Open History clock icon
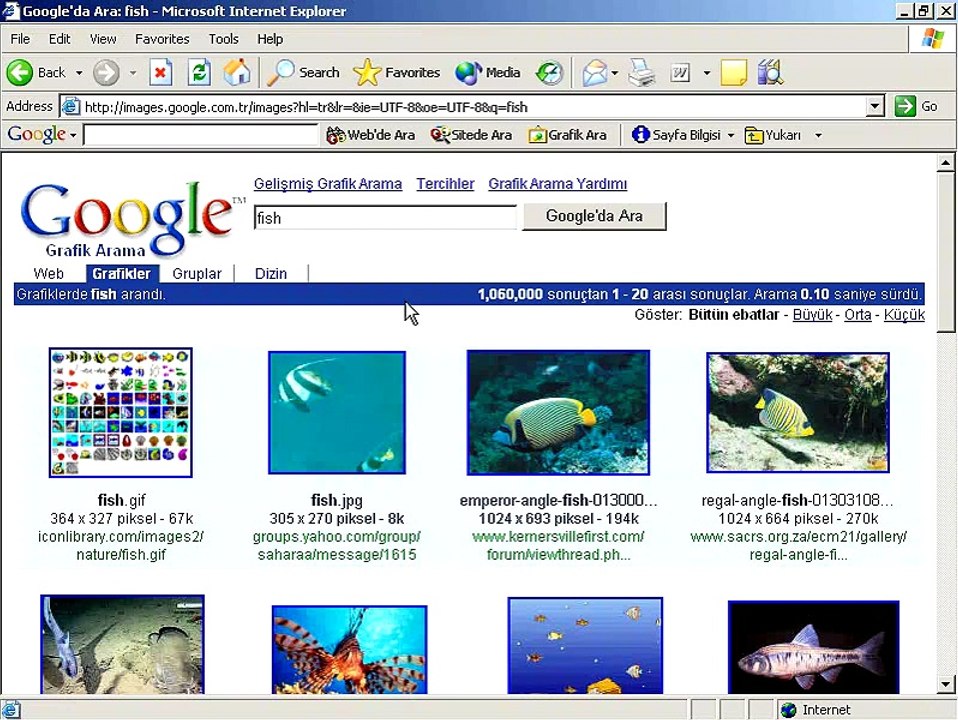Image resolution: width=958 pixels, height=720 pixels. 549,73
